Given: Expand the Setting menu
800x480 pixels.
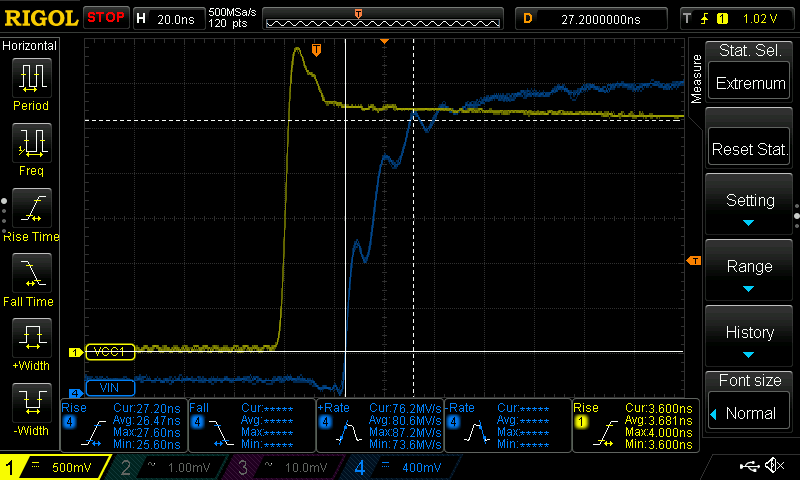Looking at the screenshot, I should pyautogui.click(x=749, y=205).
